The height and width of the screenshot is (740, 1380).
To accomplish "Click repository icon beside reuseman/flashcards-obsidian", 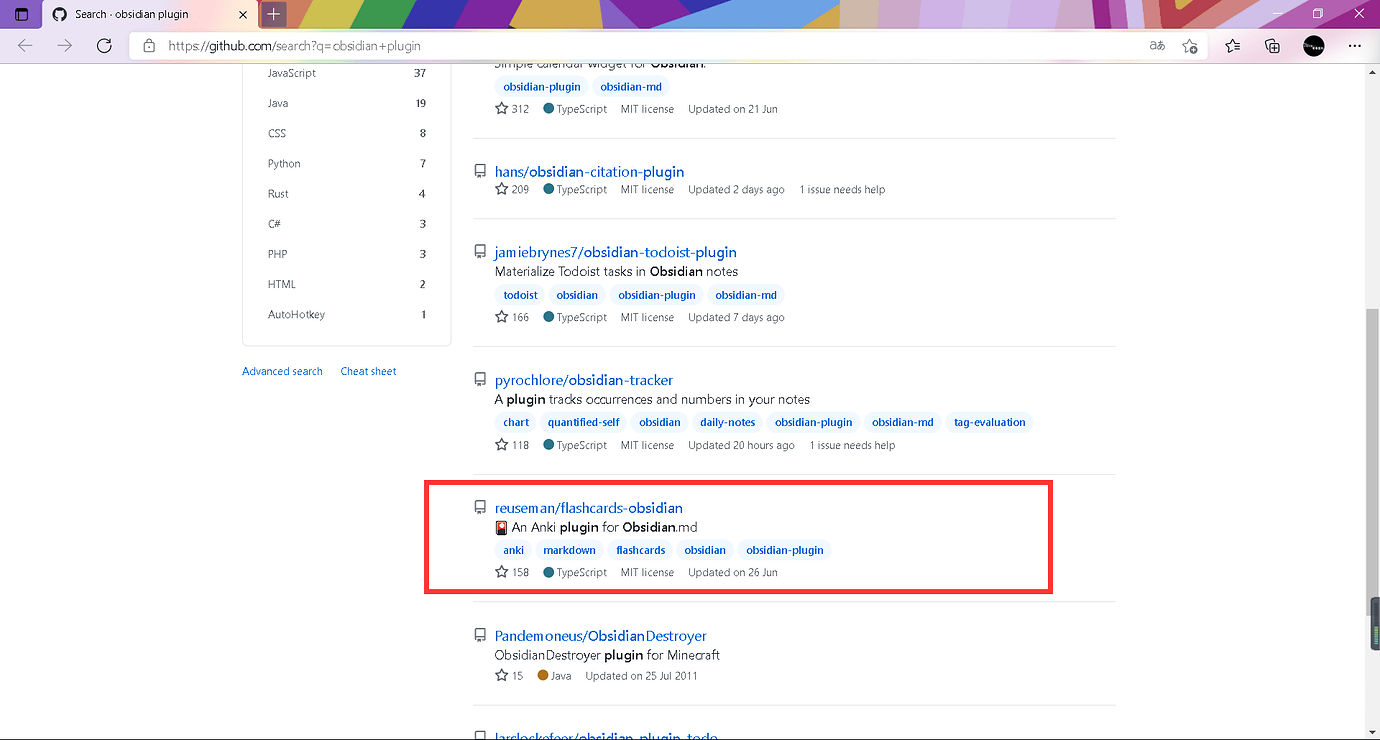I will pos(480,508).
